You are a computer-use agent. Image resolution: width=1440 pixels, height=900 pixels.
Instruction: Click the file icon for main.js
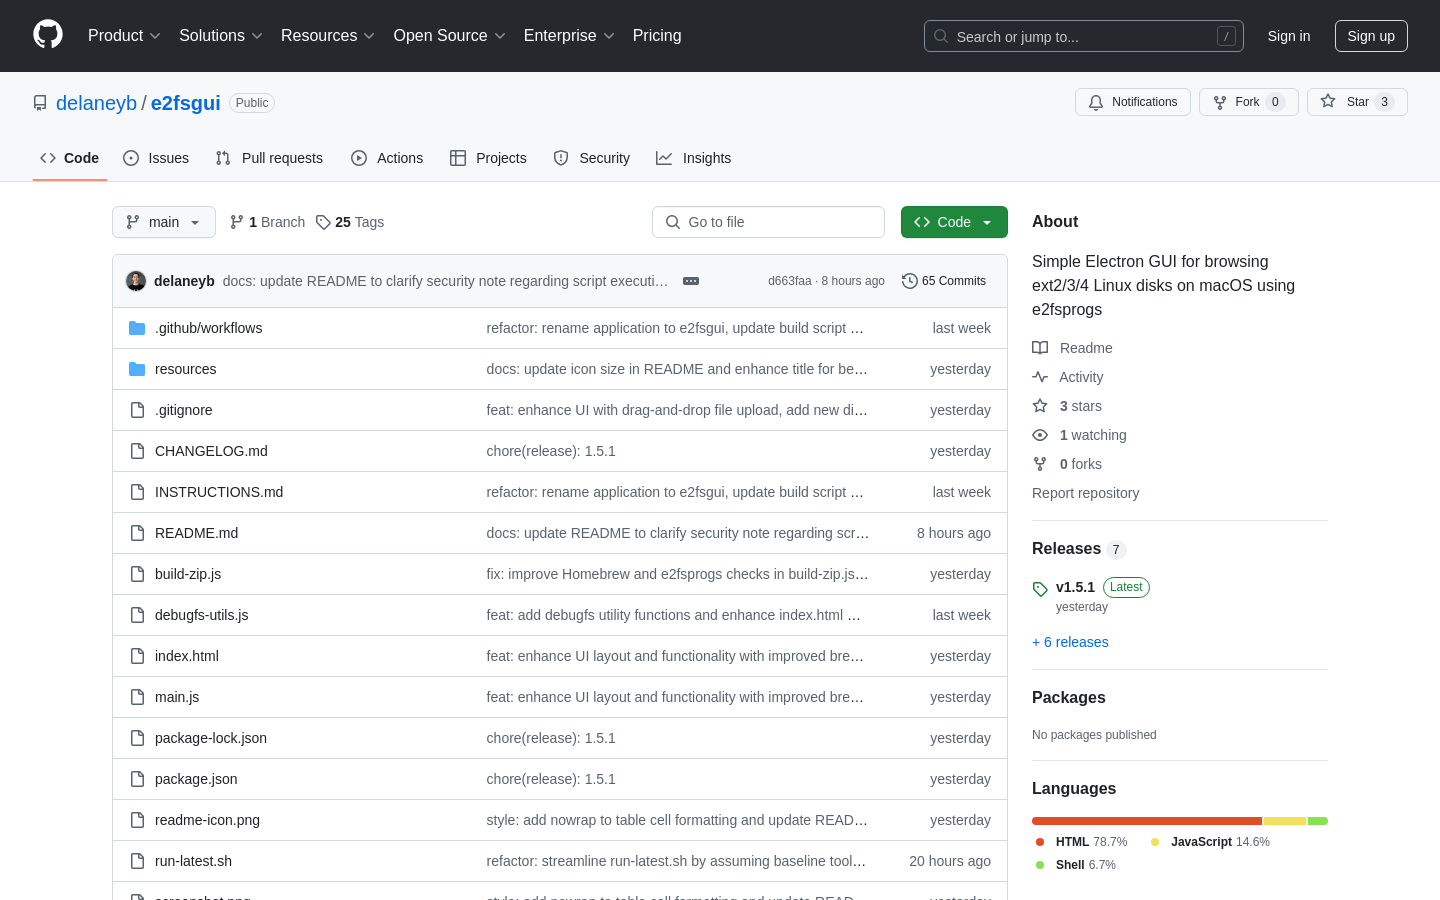pos(137,697)
